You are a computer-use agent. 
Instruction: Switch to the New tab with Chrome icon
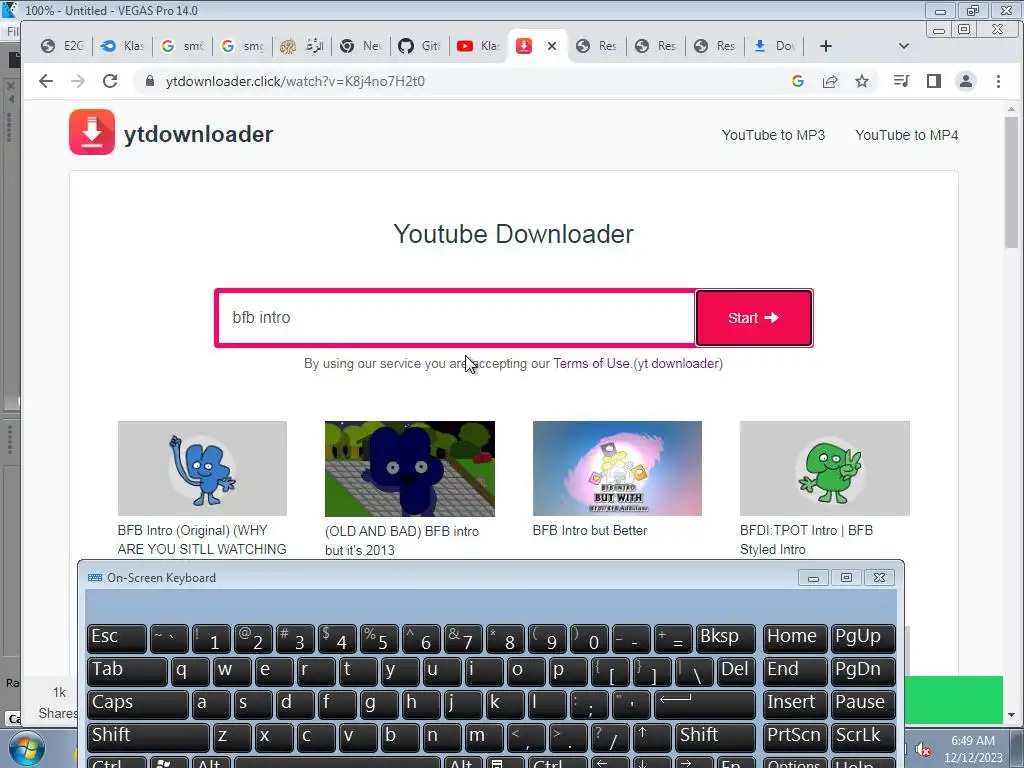coord(360,46)
